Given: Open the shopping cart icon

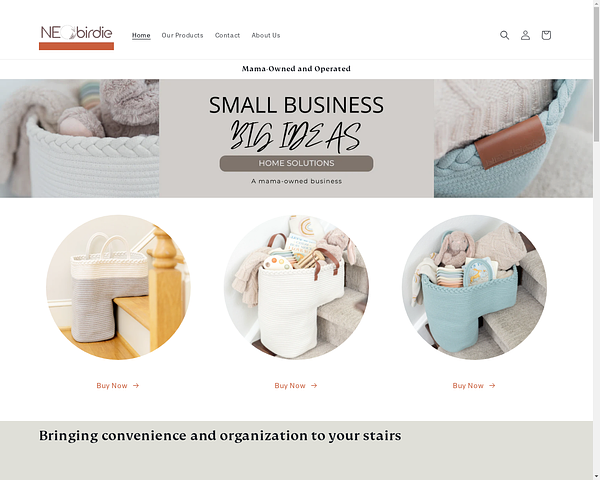Looking at the screenshot, I should tap(546, 35).
